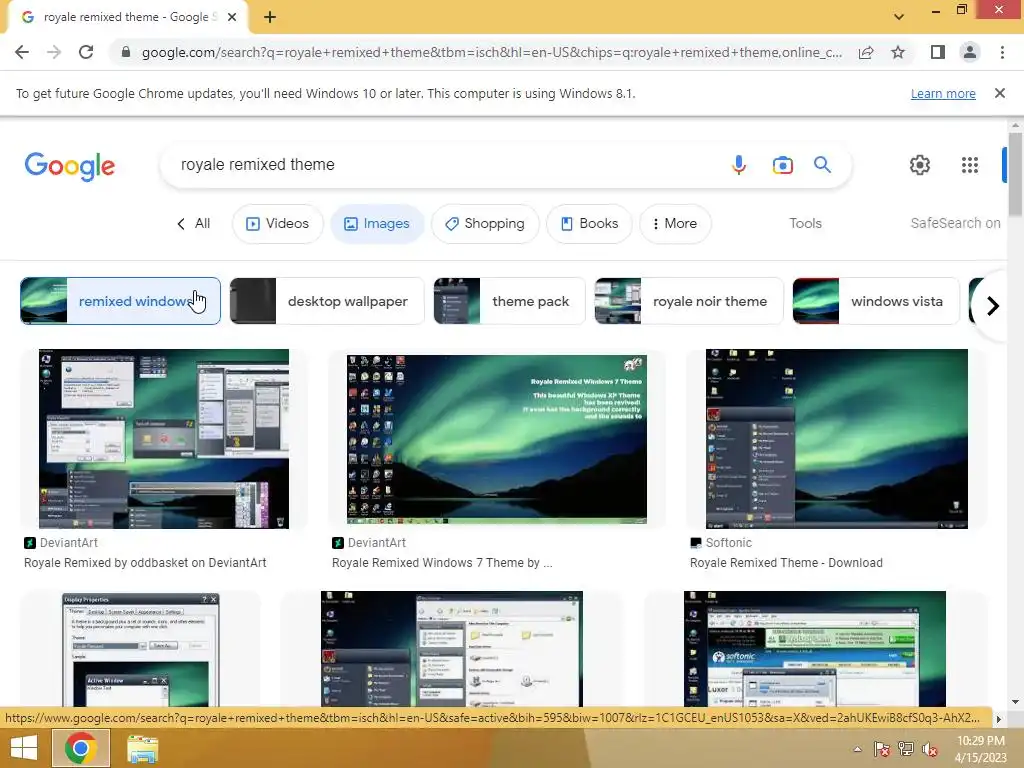The image size is (1024, 768).
Task: Click the Chrome taskbar icon
Action: tap(80, 748)
